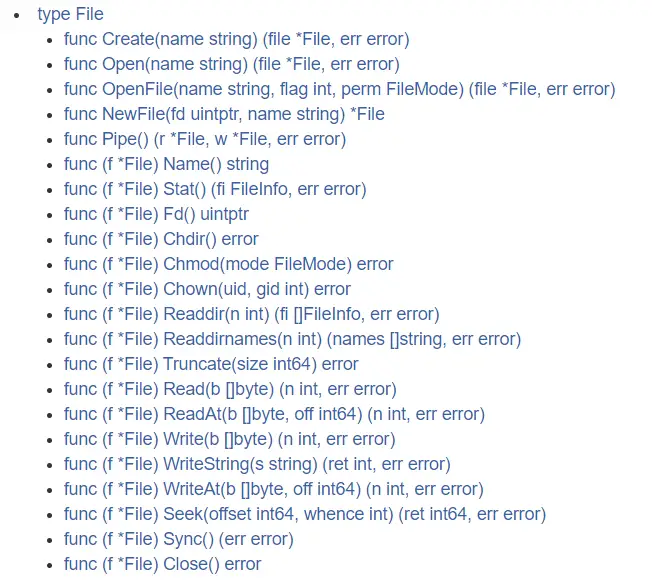The width and height of the screenshot is (660, 582).
Task: Open the WriteString method link
Action: [x=257, y=464]
